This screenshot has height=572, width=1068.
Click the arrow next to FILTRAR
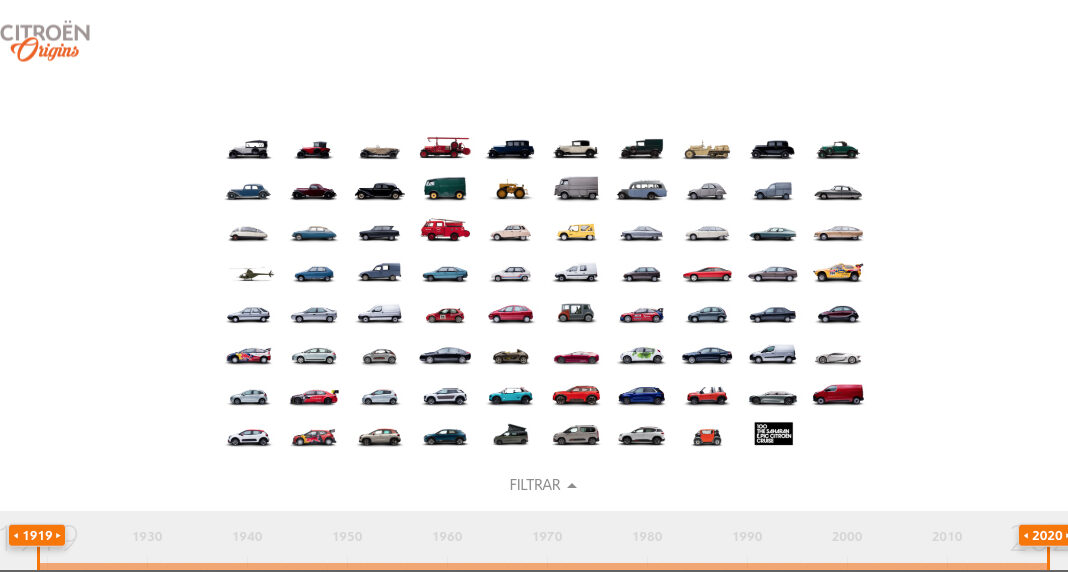572,486
